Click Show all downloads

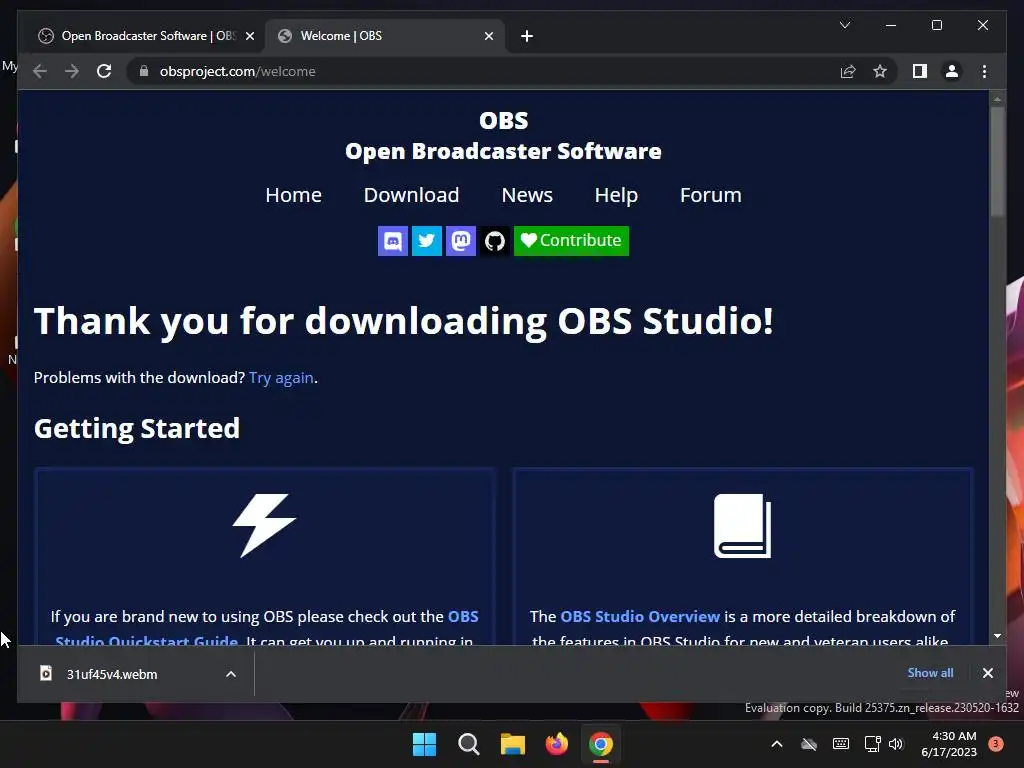click(x=930, y=673)
